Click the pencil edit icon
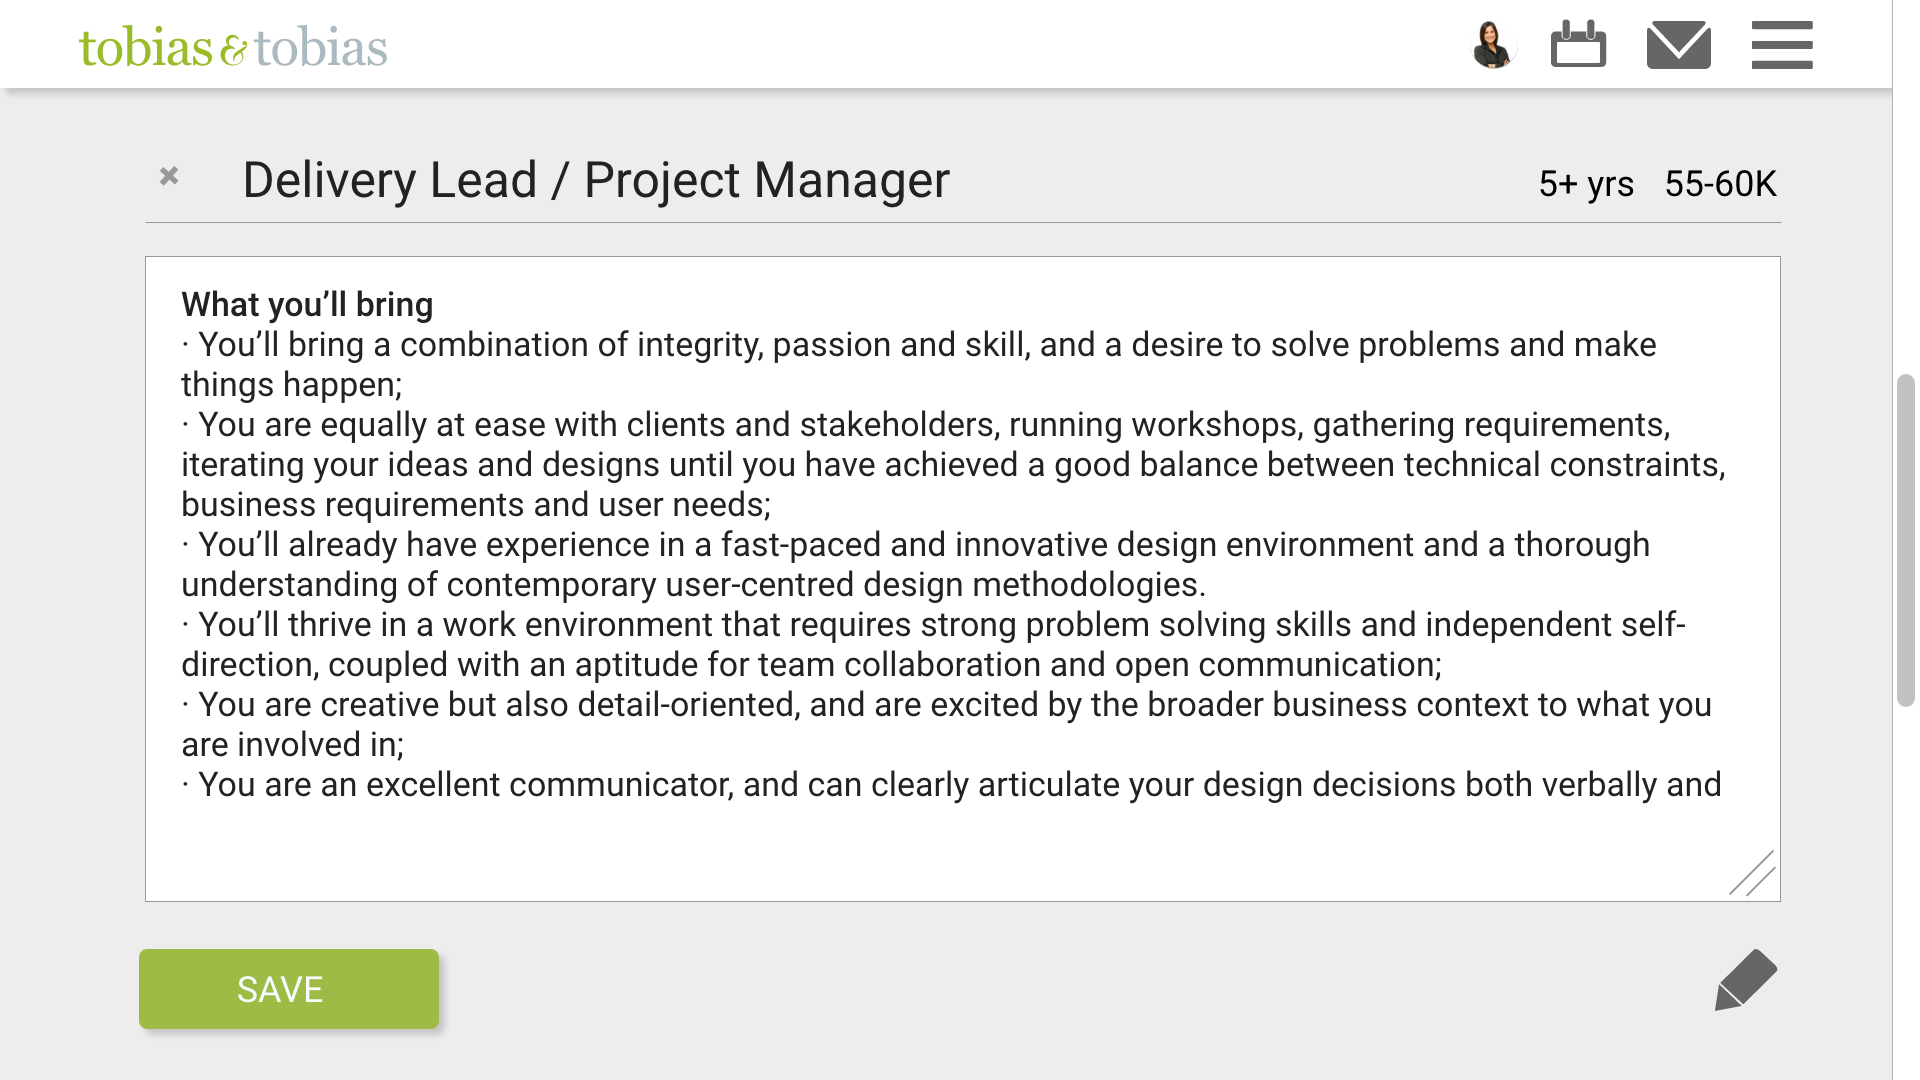Viewport: 1920px width, 1080px height. point(1745,980)
